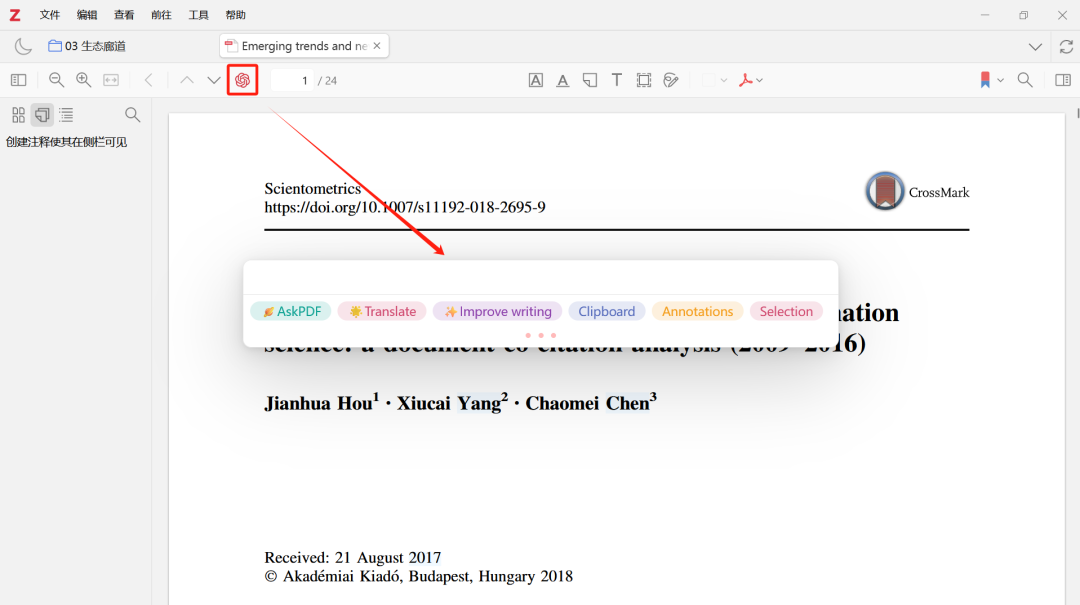The image size is (1080, 605).
Task: Expand the tab list chevron
Action: click(1035, 47)
